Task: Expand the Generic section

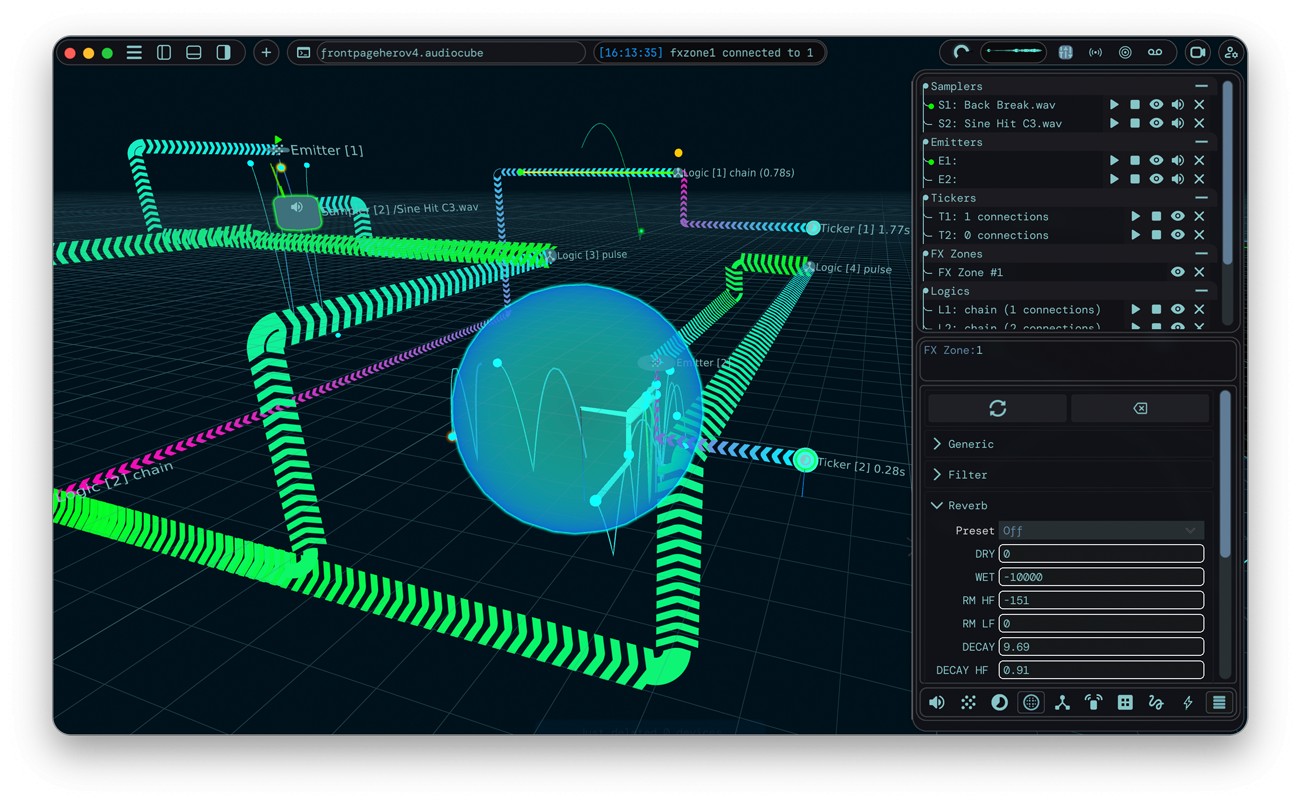Action: [x=970, y=444]
